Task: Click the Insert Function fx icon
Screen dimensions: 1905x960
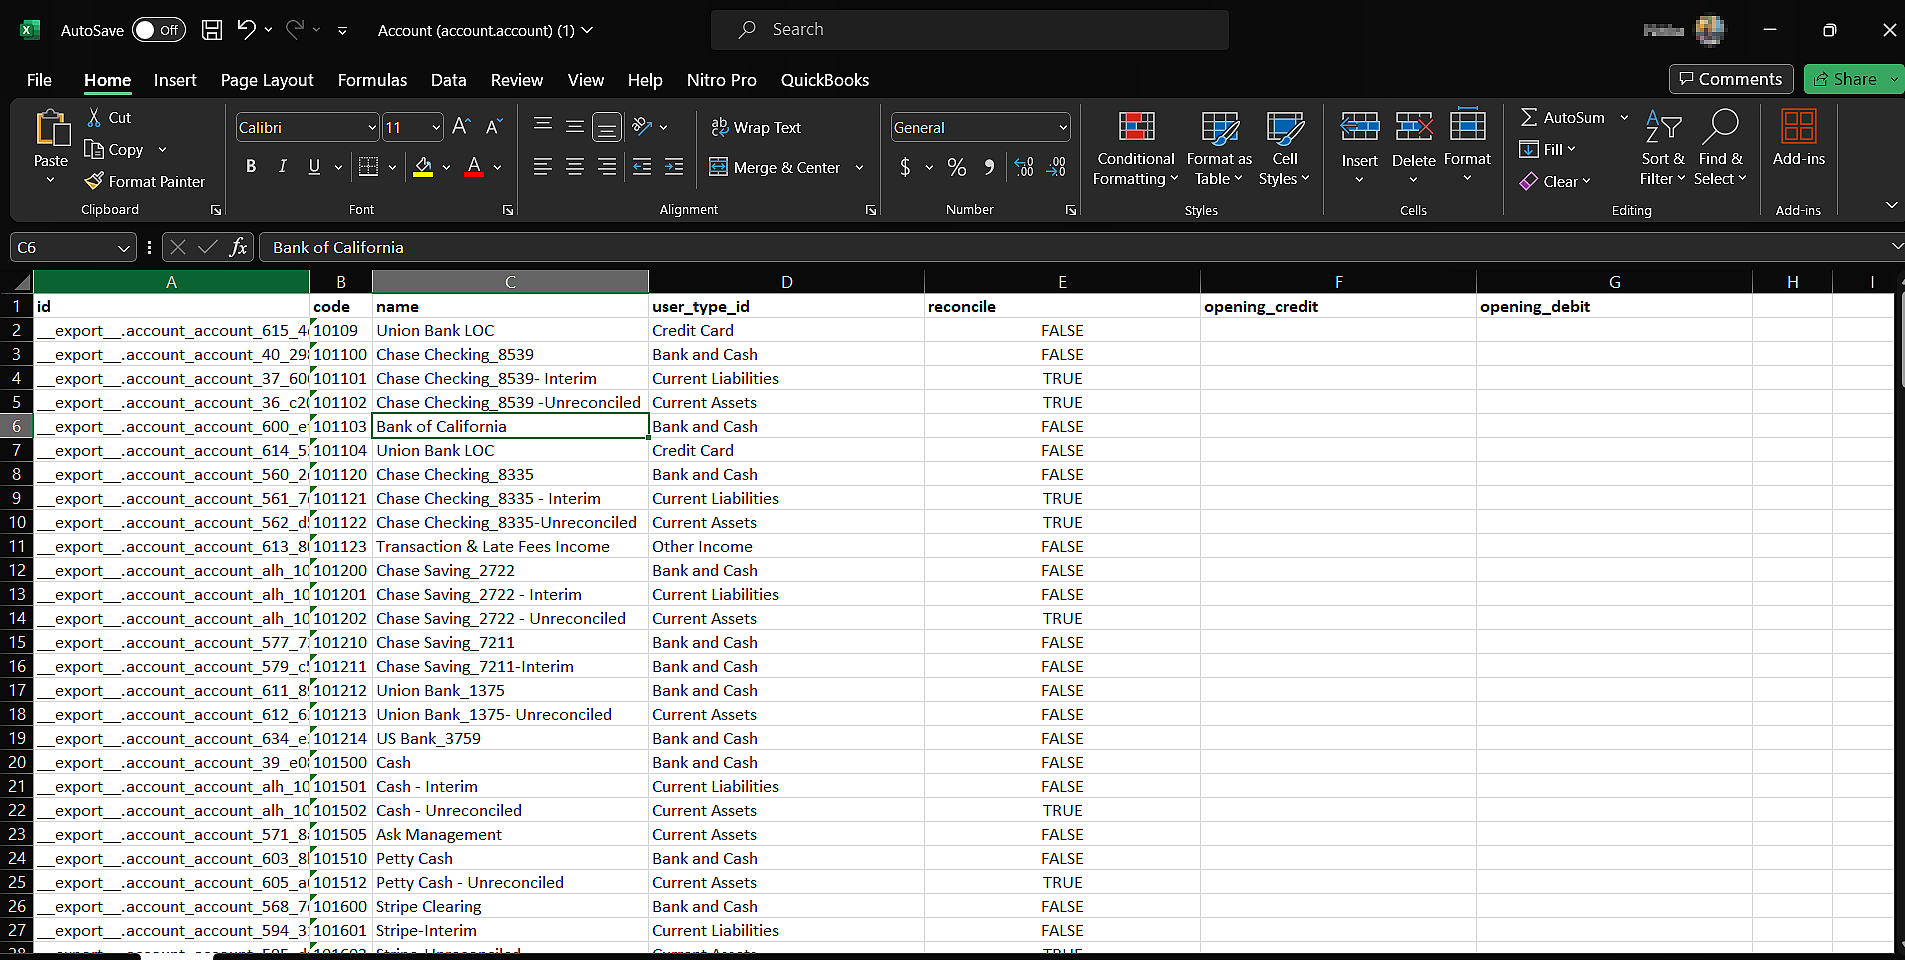Action: (238, 247)
